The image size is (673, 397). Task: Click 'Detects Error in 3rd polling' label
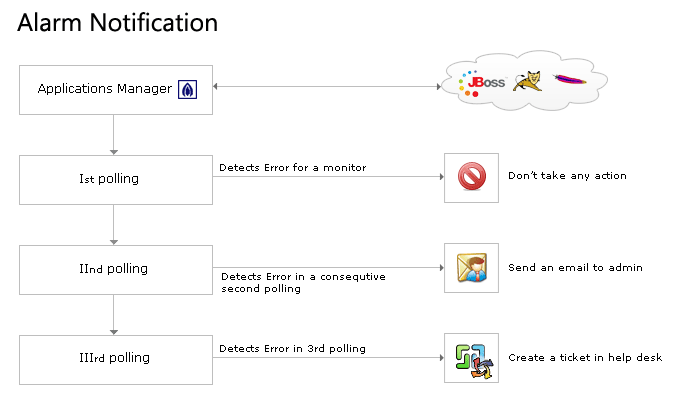(292, 349)
